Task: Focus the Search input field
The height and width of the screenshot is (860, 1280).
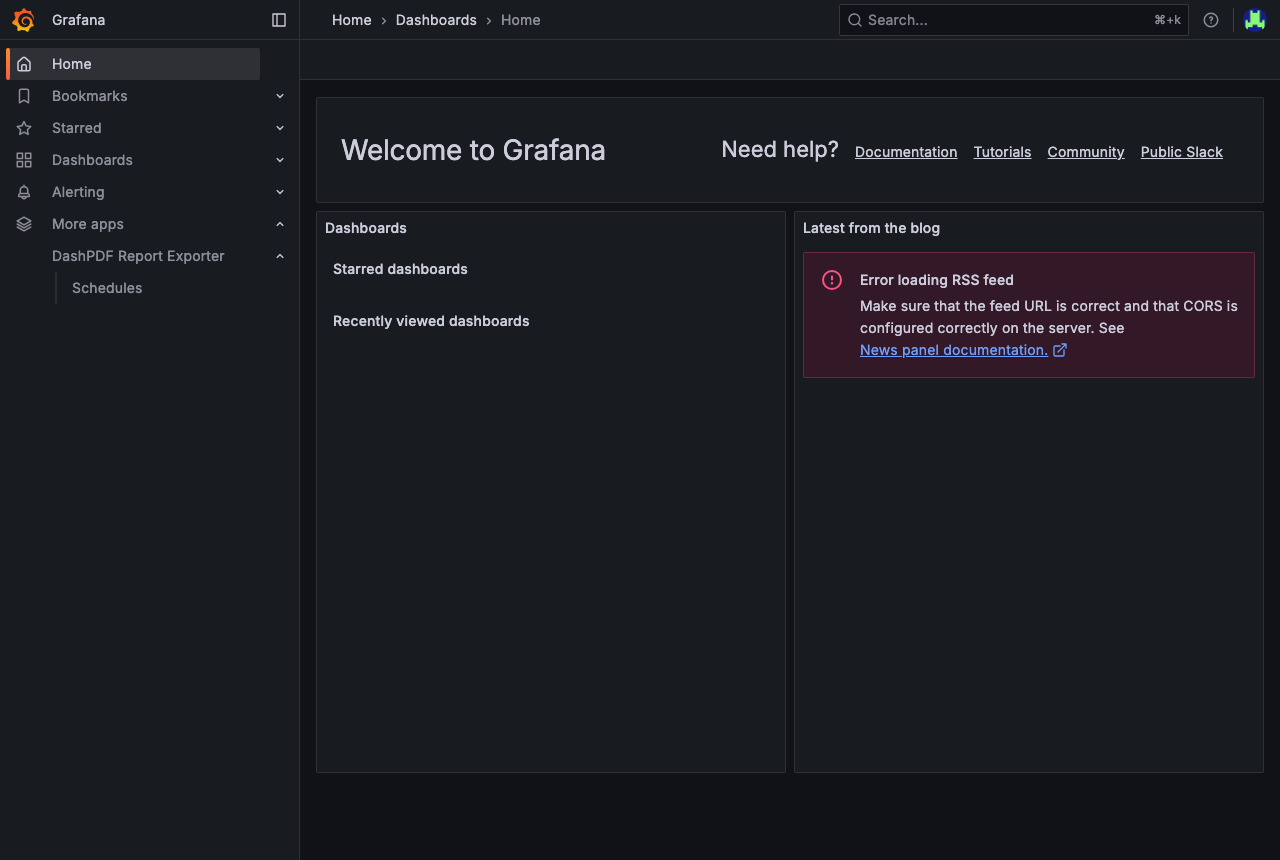Action: pos(1014,20)
